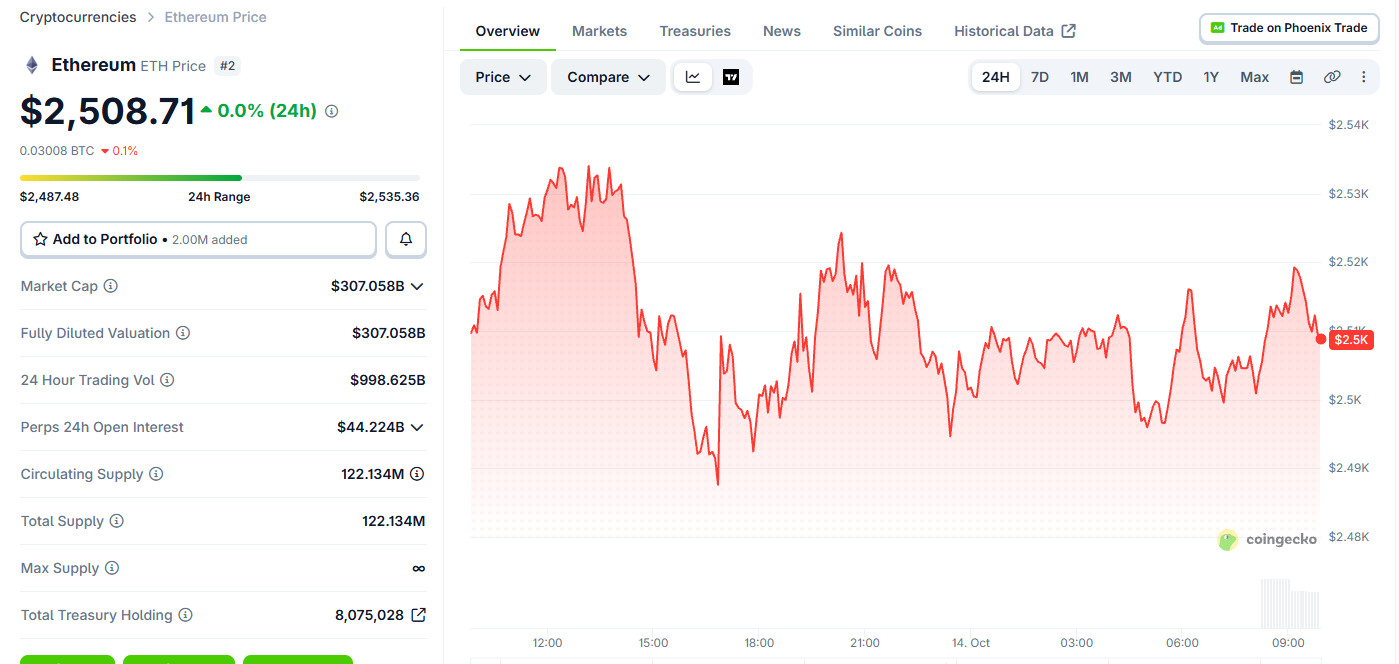
Task: Click Ethereum Price breadcrumb
Action: (x=216, y=17)
